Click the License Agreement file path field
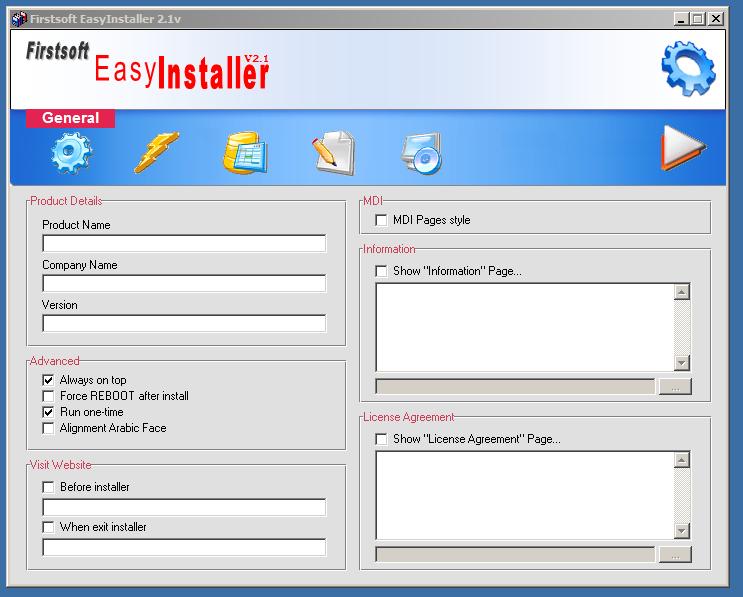The image size is (743, 597). point(515,554)
